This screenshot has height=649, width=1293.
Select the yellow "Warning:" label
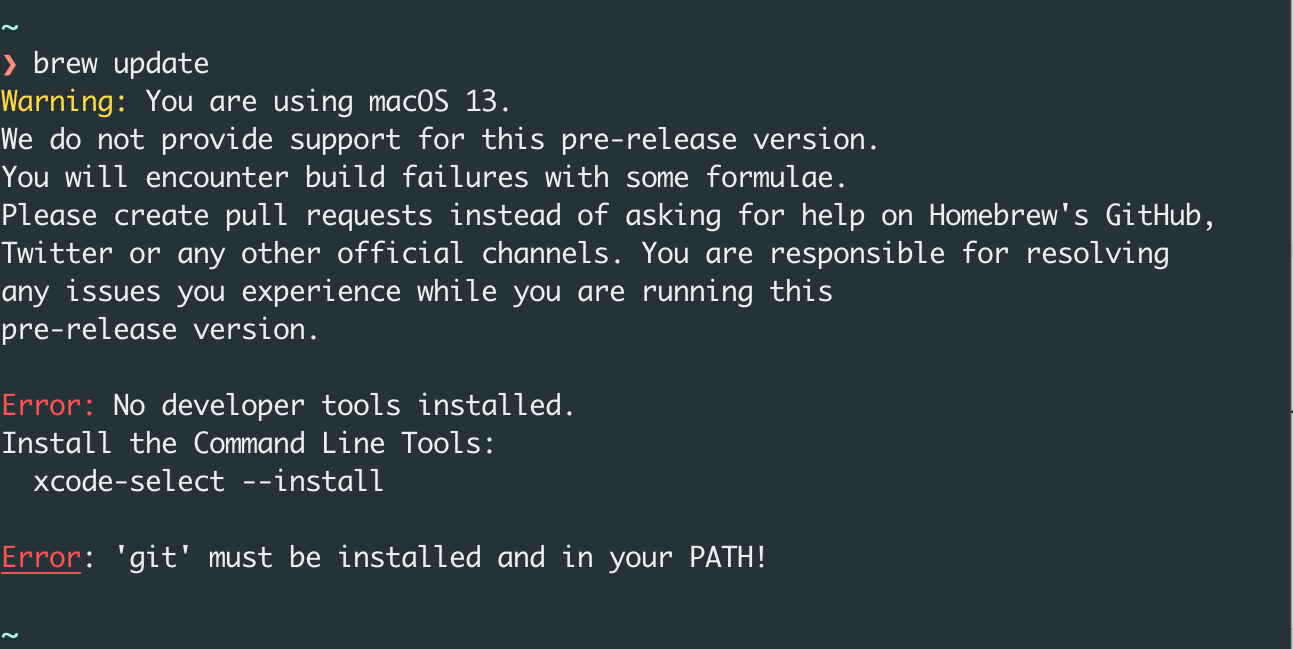(x=57, y=102)
